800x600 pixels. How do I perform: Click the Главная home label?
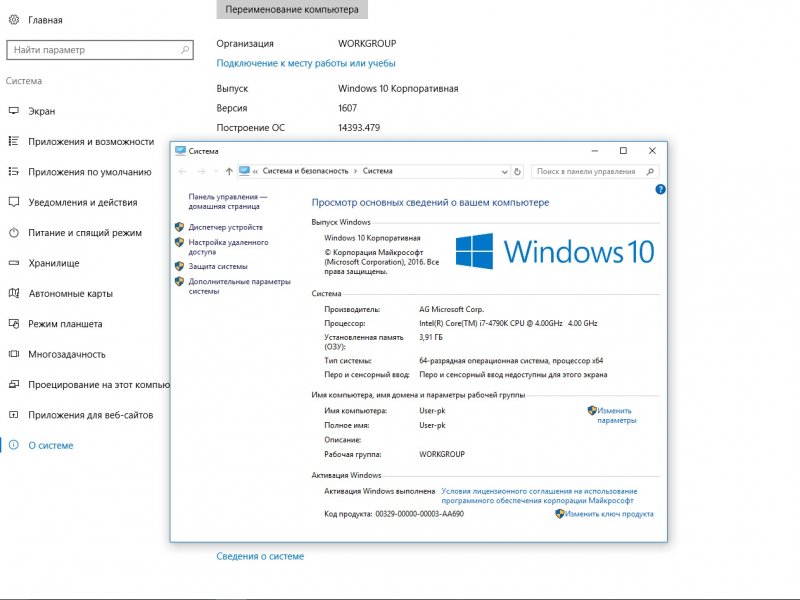tap(45, 20)
